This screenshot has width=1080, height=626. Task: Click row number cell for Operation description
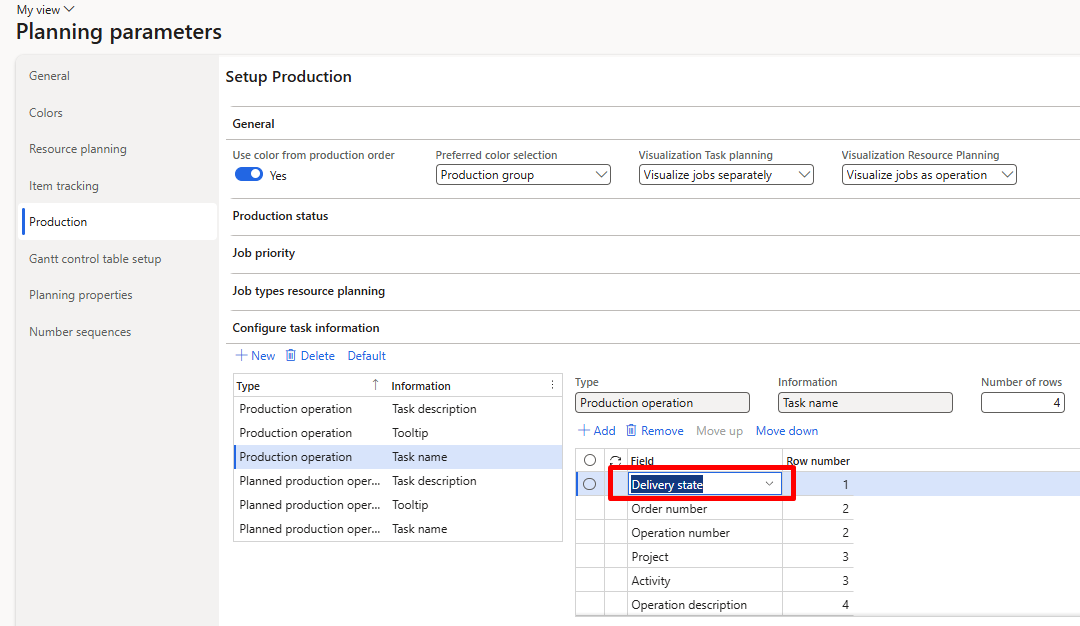pyautogui.click(x=818, y=605)
